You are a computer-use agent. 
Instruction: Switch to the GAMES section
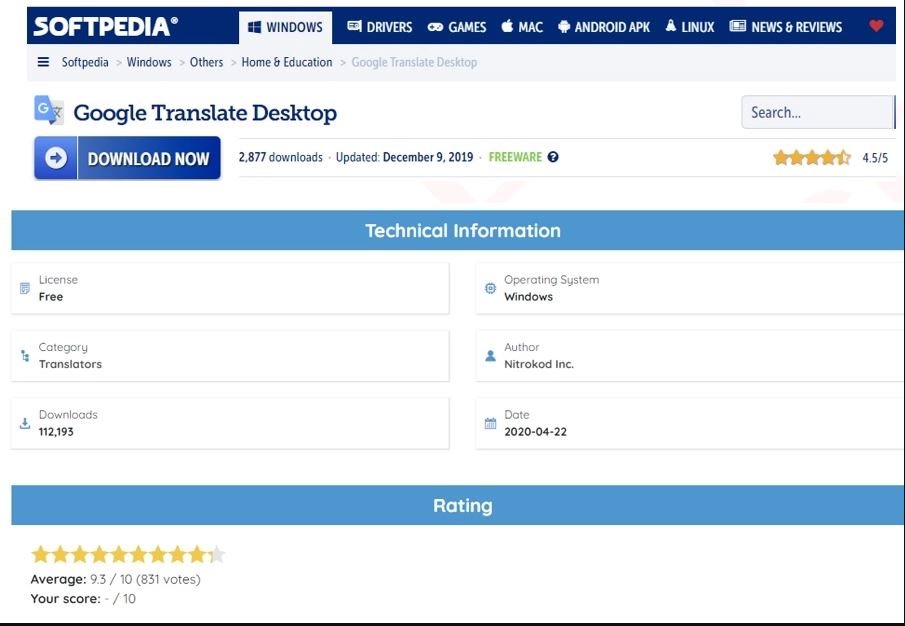457,27
